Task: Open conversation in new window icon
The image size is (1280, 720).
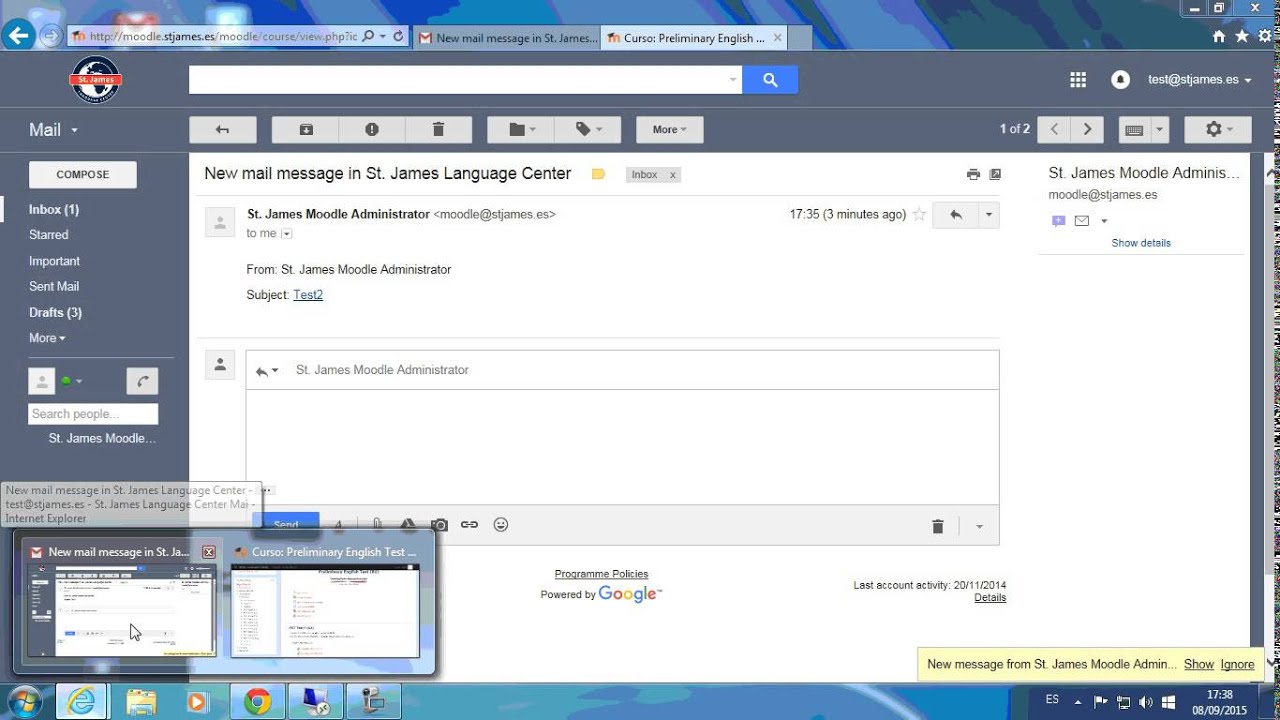Action: pyautogui.click(x=995, y=174)
